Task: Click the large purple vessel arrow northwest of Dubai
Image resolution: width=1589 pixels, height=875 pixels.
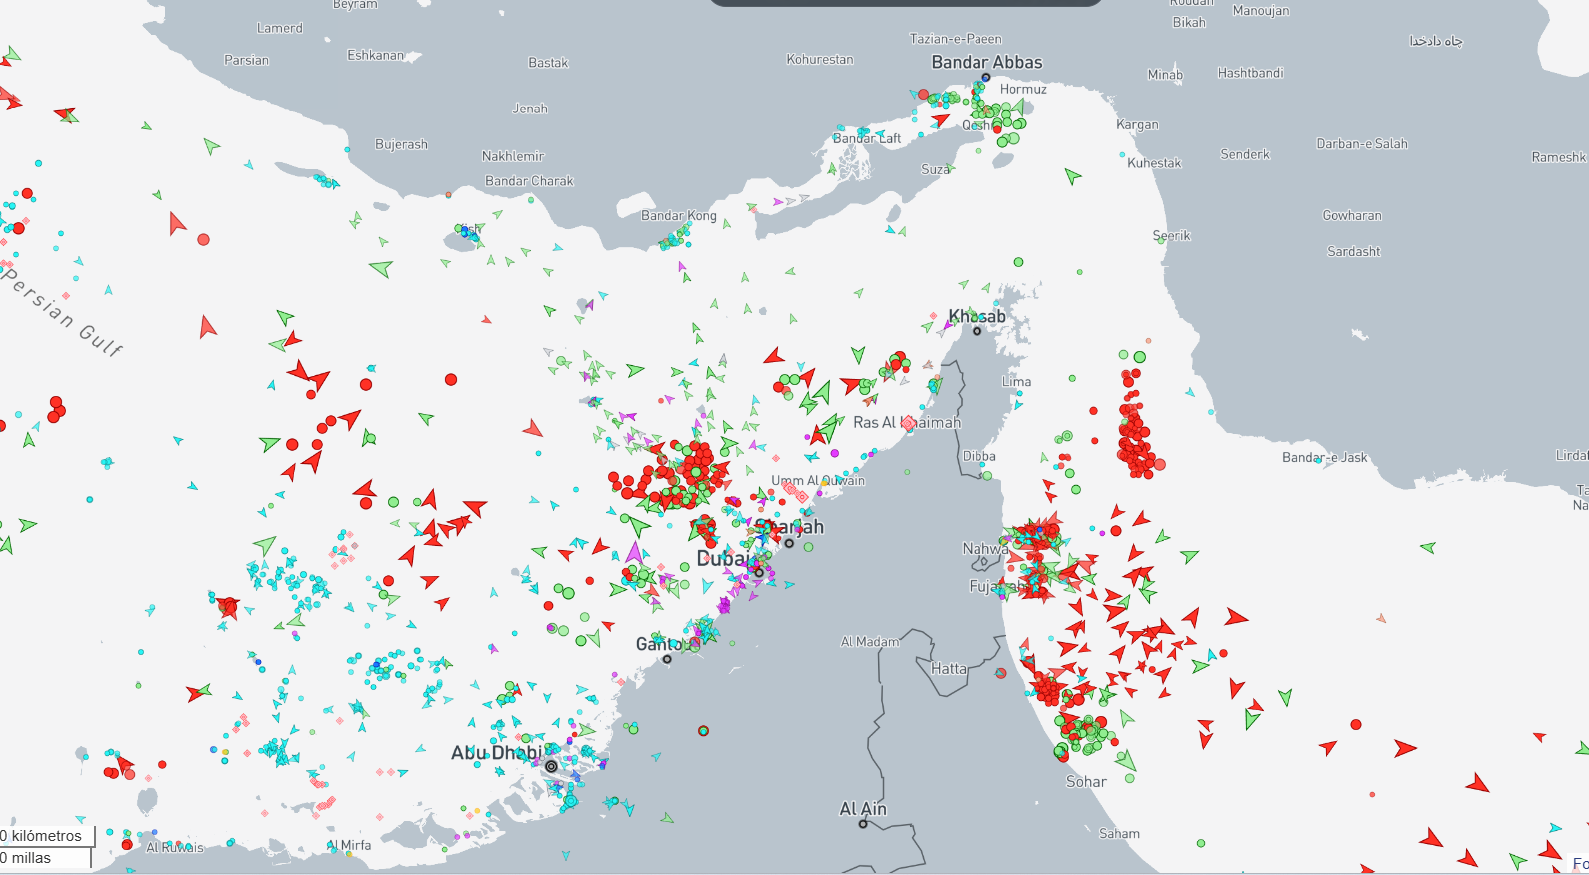Action: [634, 553]
